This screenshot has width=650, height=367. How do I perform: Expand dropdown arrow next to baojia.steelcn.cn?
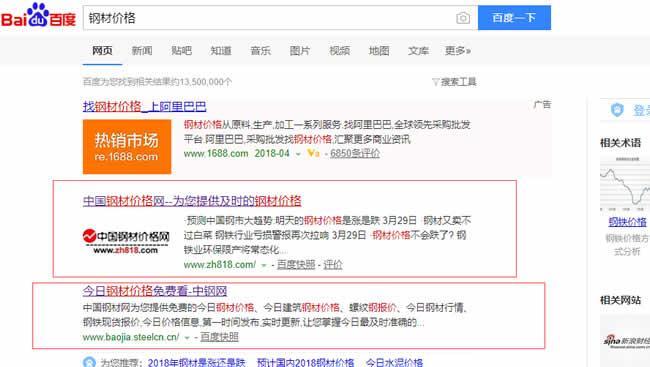click(187, 338)
